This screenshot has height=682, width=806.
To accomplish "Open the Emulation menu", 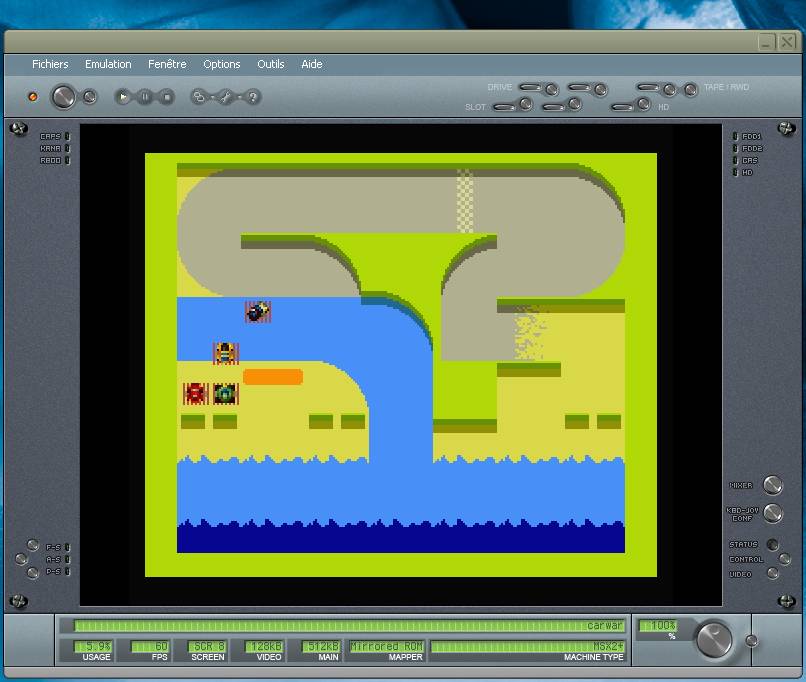I will (x=108, y=64).
